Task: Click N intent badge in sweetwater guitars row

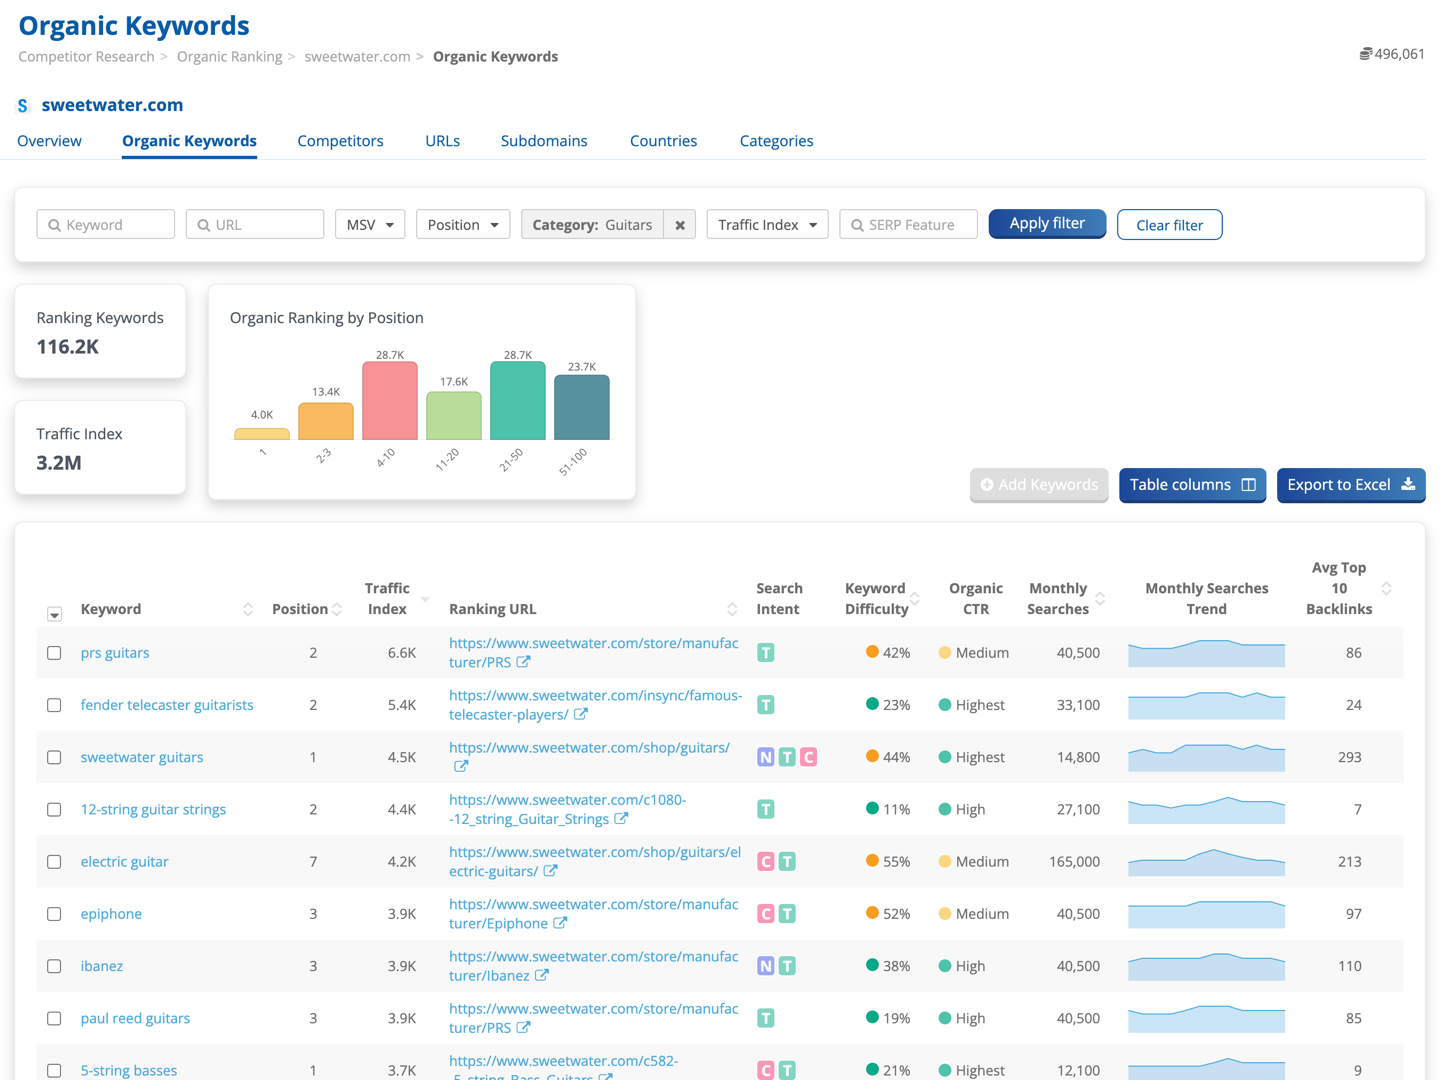Action: click(766, 757)
